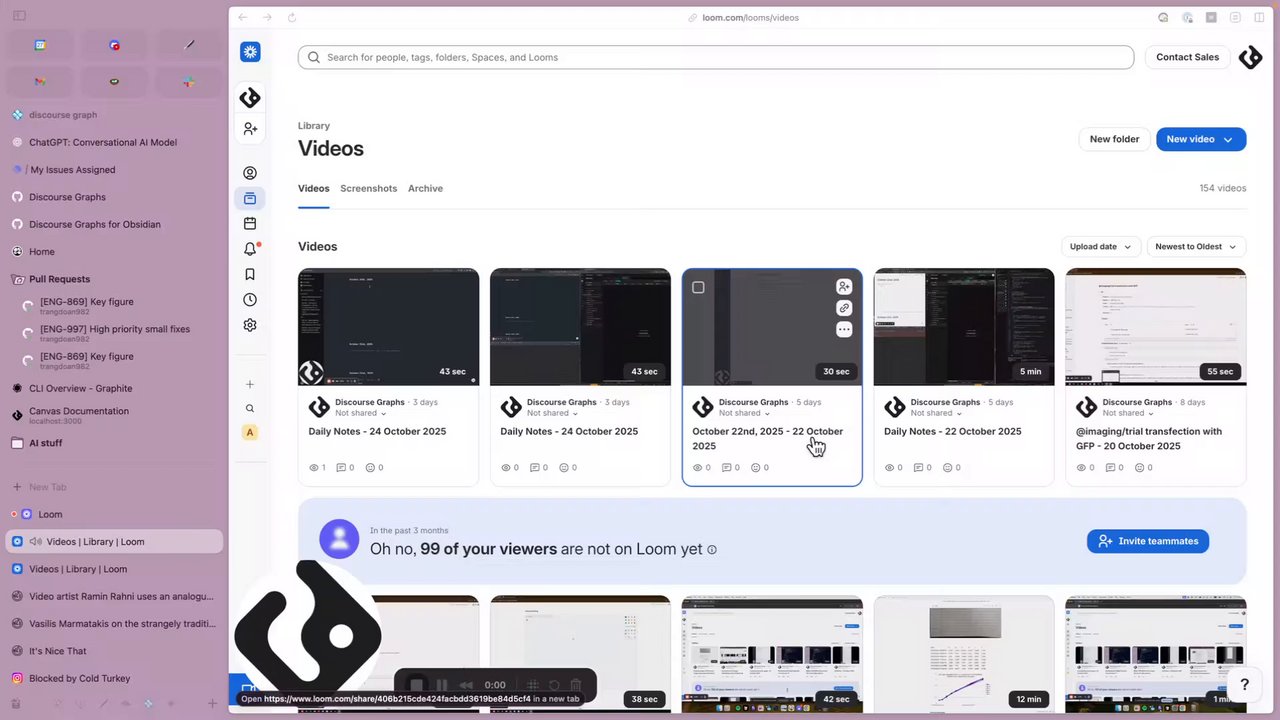Viewport: 1280px width, 720px height.
Task: Click the browser reload icon
Action: pos(292,17)
